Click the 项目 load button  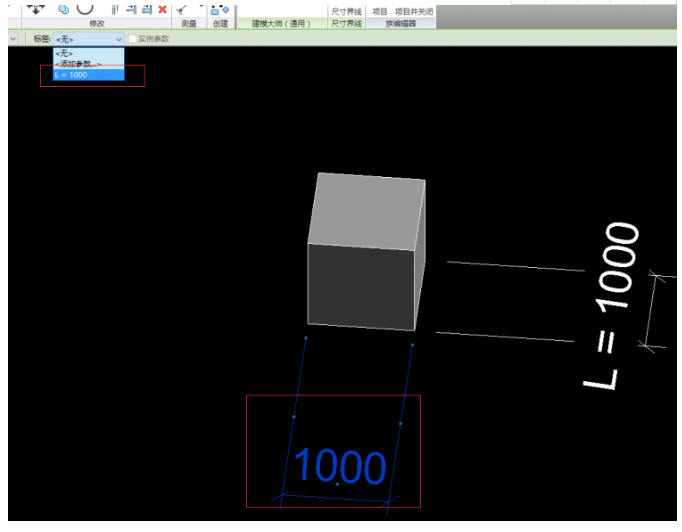coord(380,12)
